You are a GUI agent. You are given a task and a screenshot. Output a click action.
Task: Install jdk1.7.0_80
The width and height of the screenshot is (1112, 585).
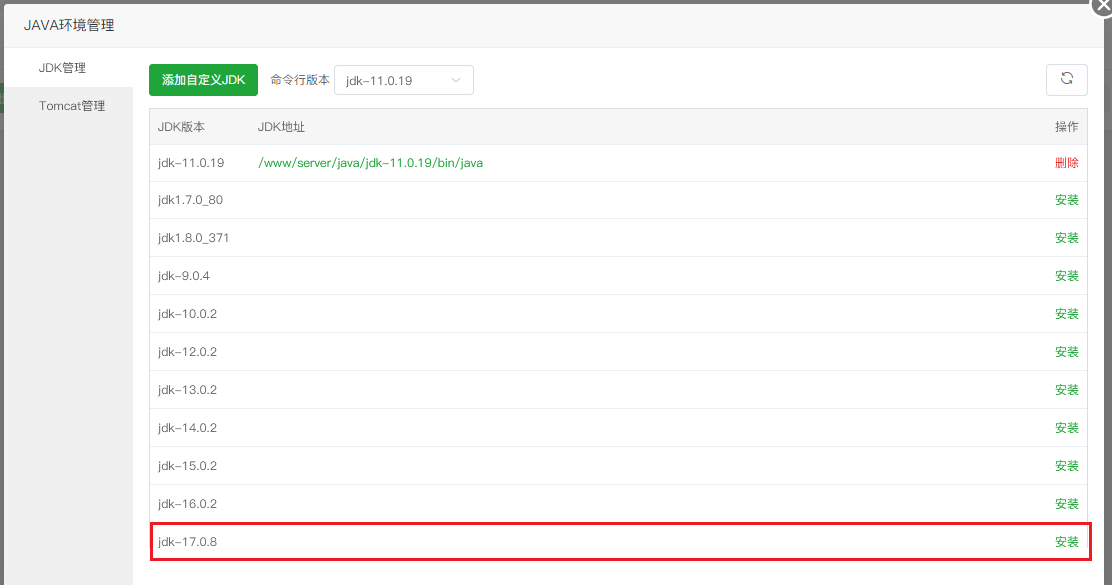click(x=1066, y=200)
